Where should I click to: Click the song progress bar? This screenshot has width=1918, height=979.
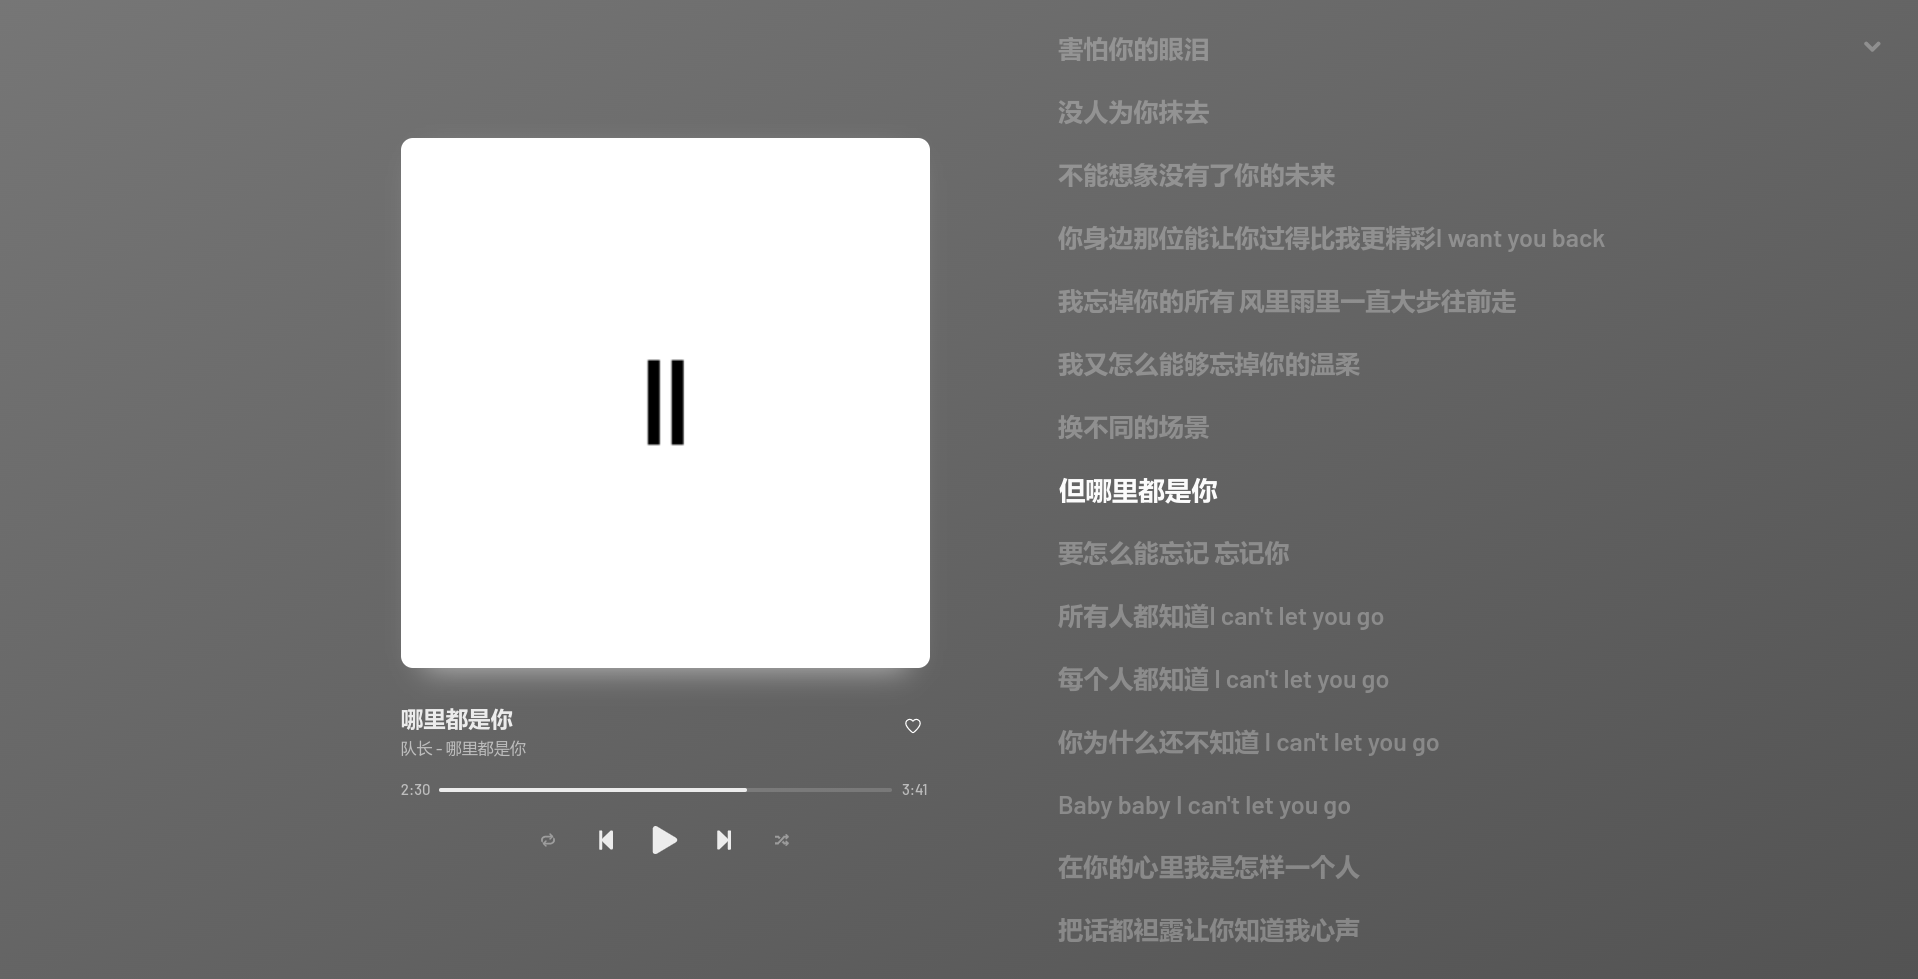pos(664,790)
